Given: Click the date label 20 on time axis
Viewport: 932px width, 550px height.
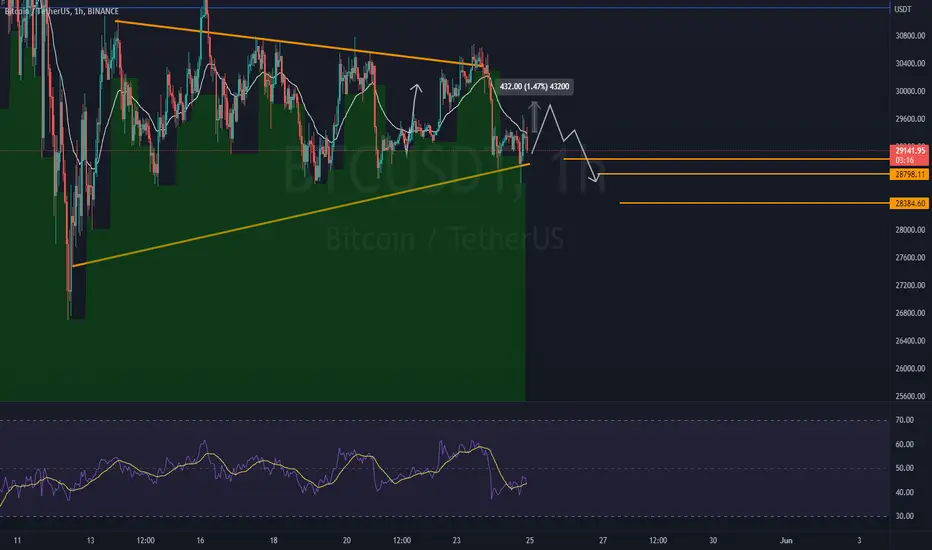Looking at the screenshot, I should [347, 540].
